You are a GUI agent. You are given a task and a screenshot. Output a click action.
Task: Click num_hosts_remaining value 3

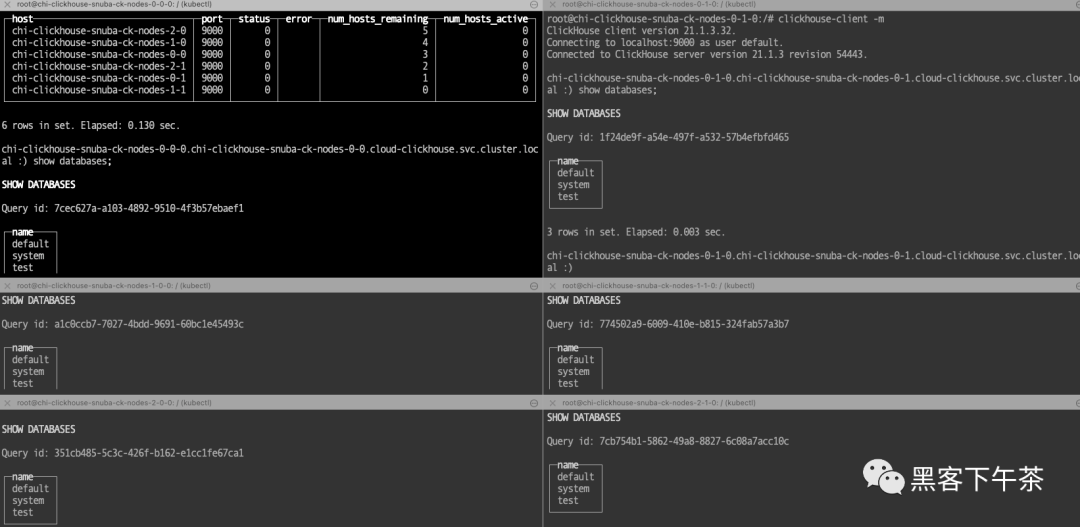pyautogui.click(x=425, y=54)
